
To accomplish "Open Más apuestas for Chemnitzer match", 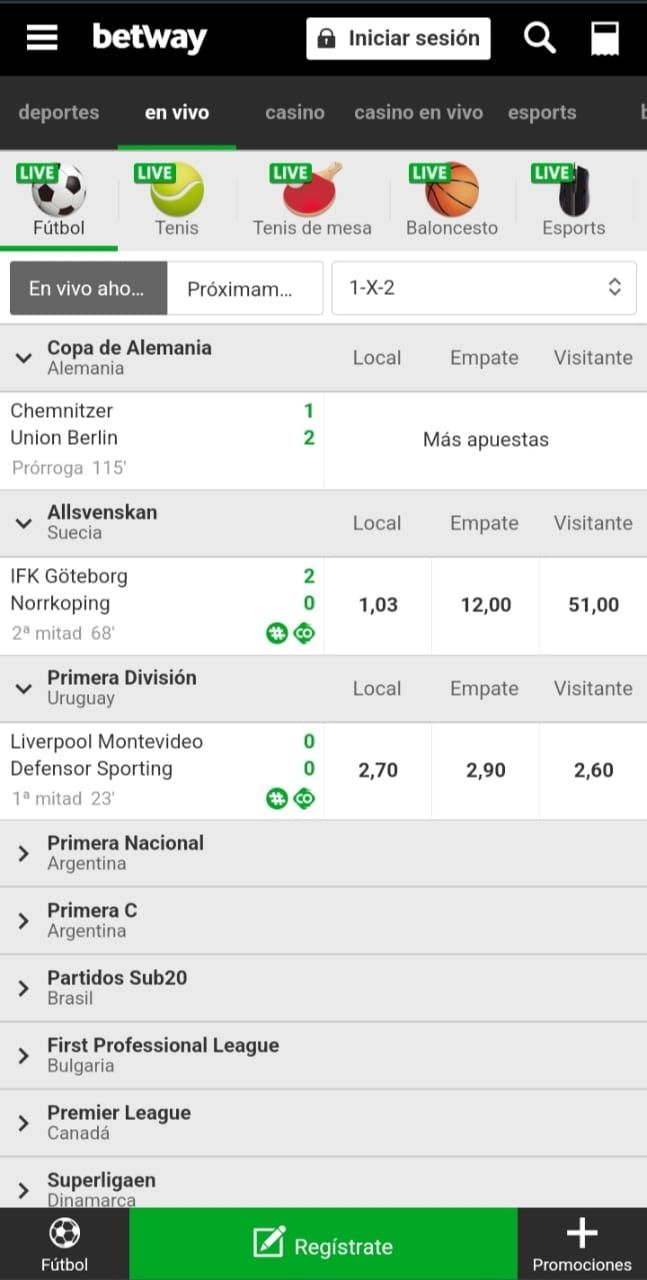I will point(486,440).
